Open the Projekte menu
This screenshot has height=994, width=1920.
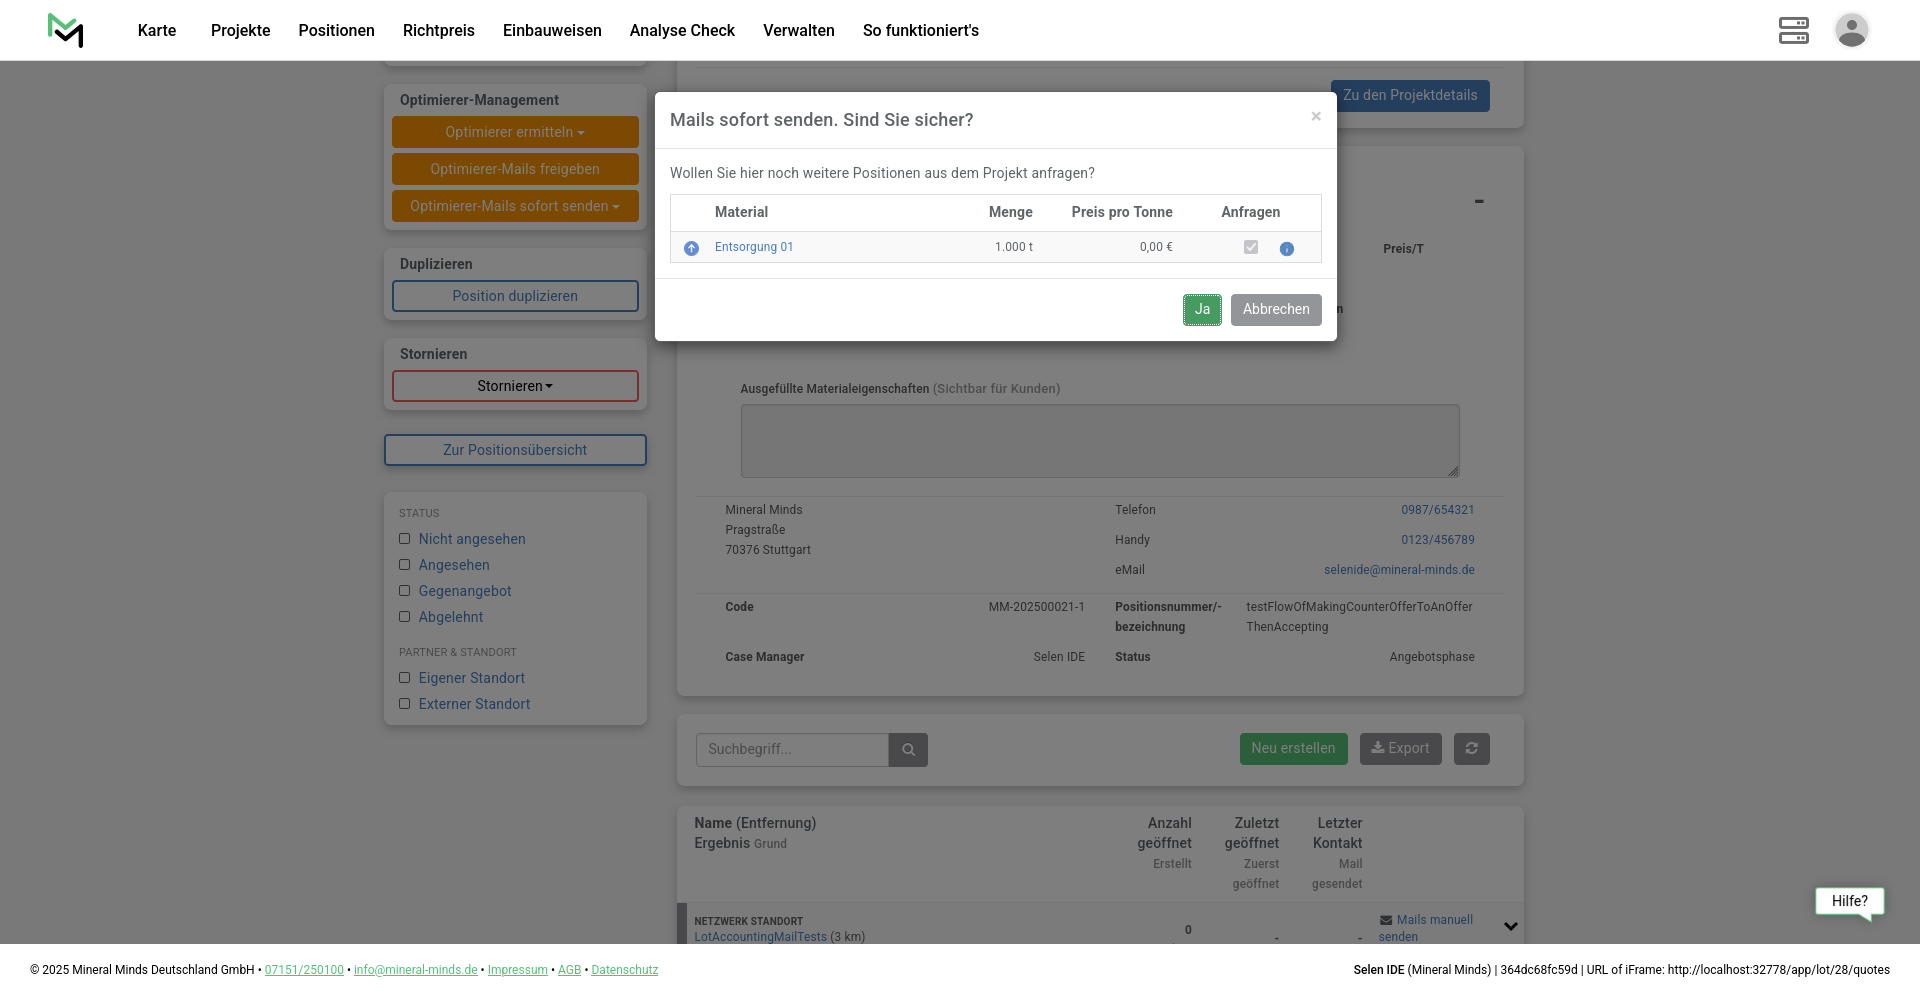(x=240, y=30)
